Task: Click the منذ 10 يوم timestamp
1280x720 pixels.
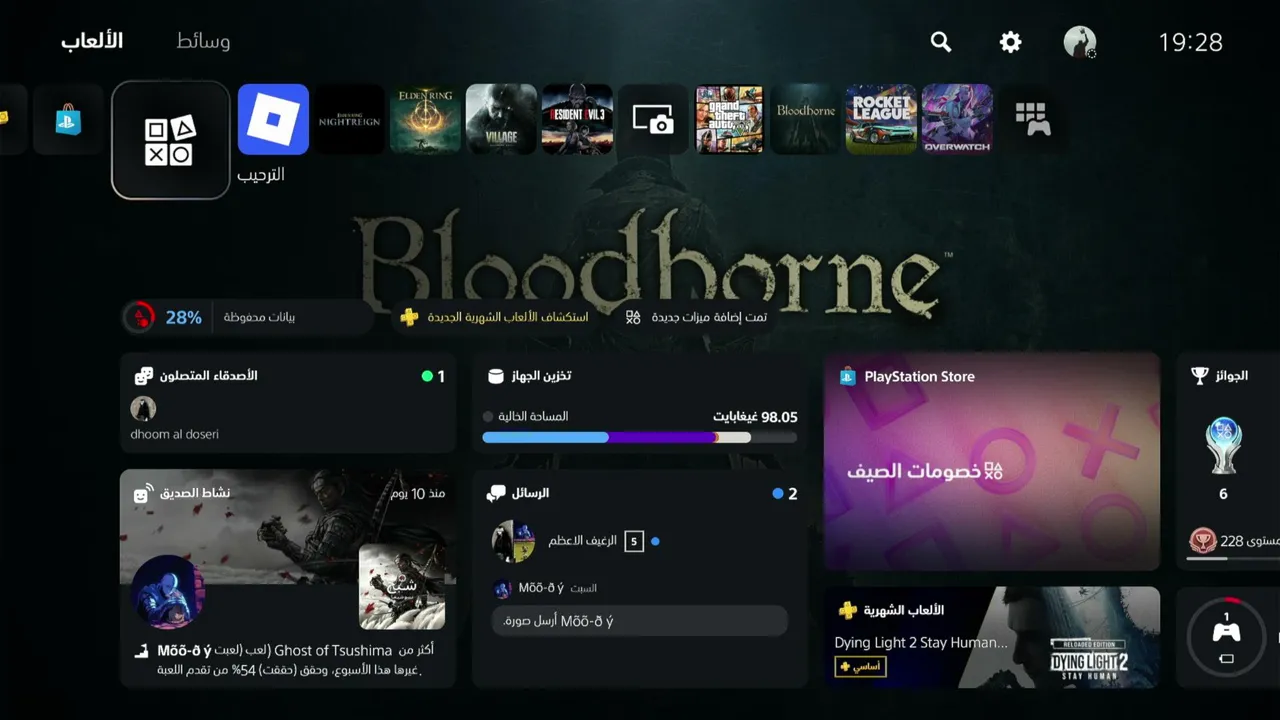Action: 417,493
